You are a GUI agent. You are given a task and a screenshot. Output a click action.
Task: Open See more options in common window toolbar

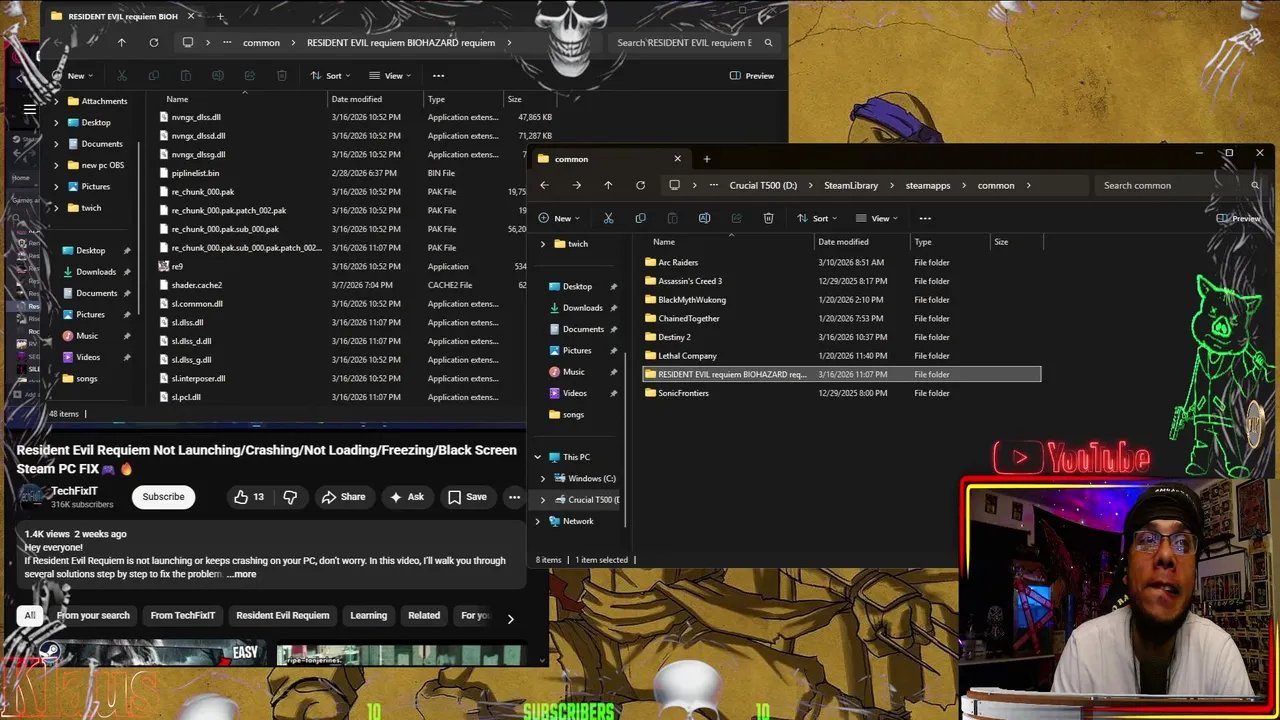pos(925,218)
